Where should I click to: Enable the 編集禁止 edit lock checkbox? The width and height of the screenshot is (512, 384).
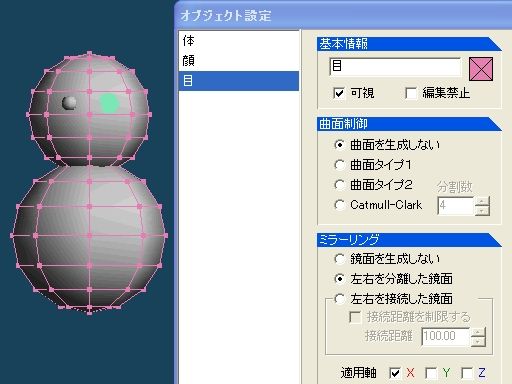pyautogui.click(x=411, y=93)
